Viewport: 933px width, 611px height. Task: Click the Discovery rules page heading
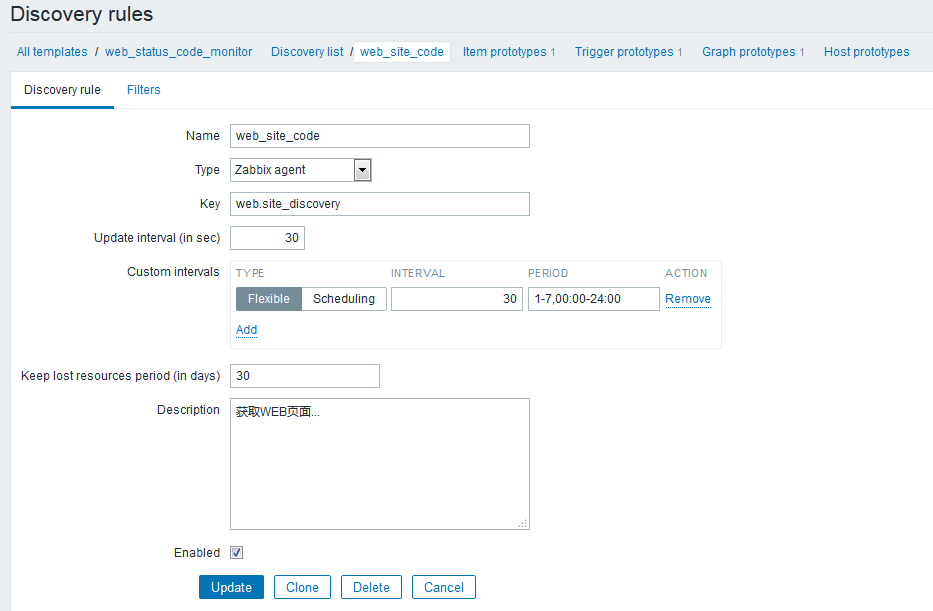click(x=82, y=14)
